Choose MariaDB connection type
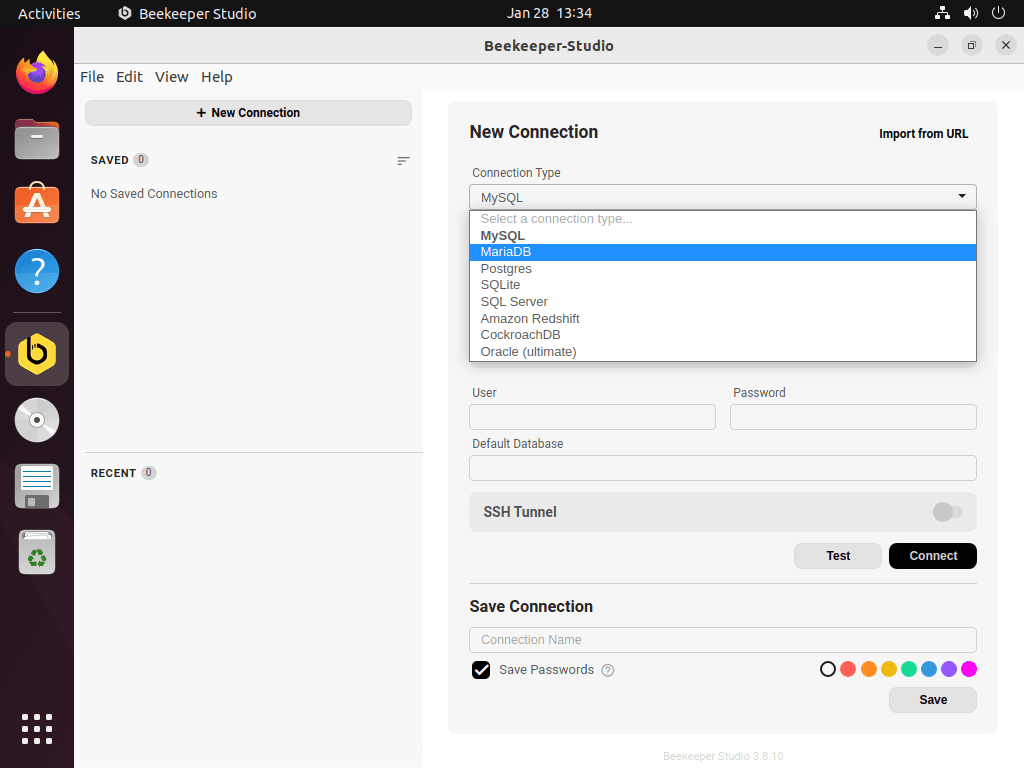1024x768 pixels. [x=722, y=252]
